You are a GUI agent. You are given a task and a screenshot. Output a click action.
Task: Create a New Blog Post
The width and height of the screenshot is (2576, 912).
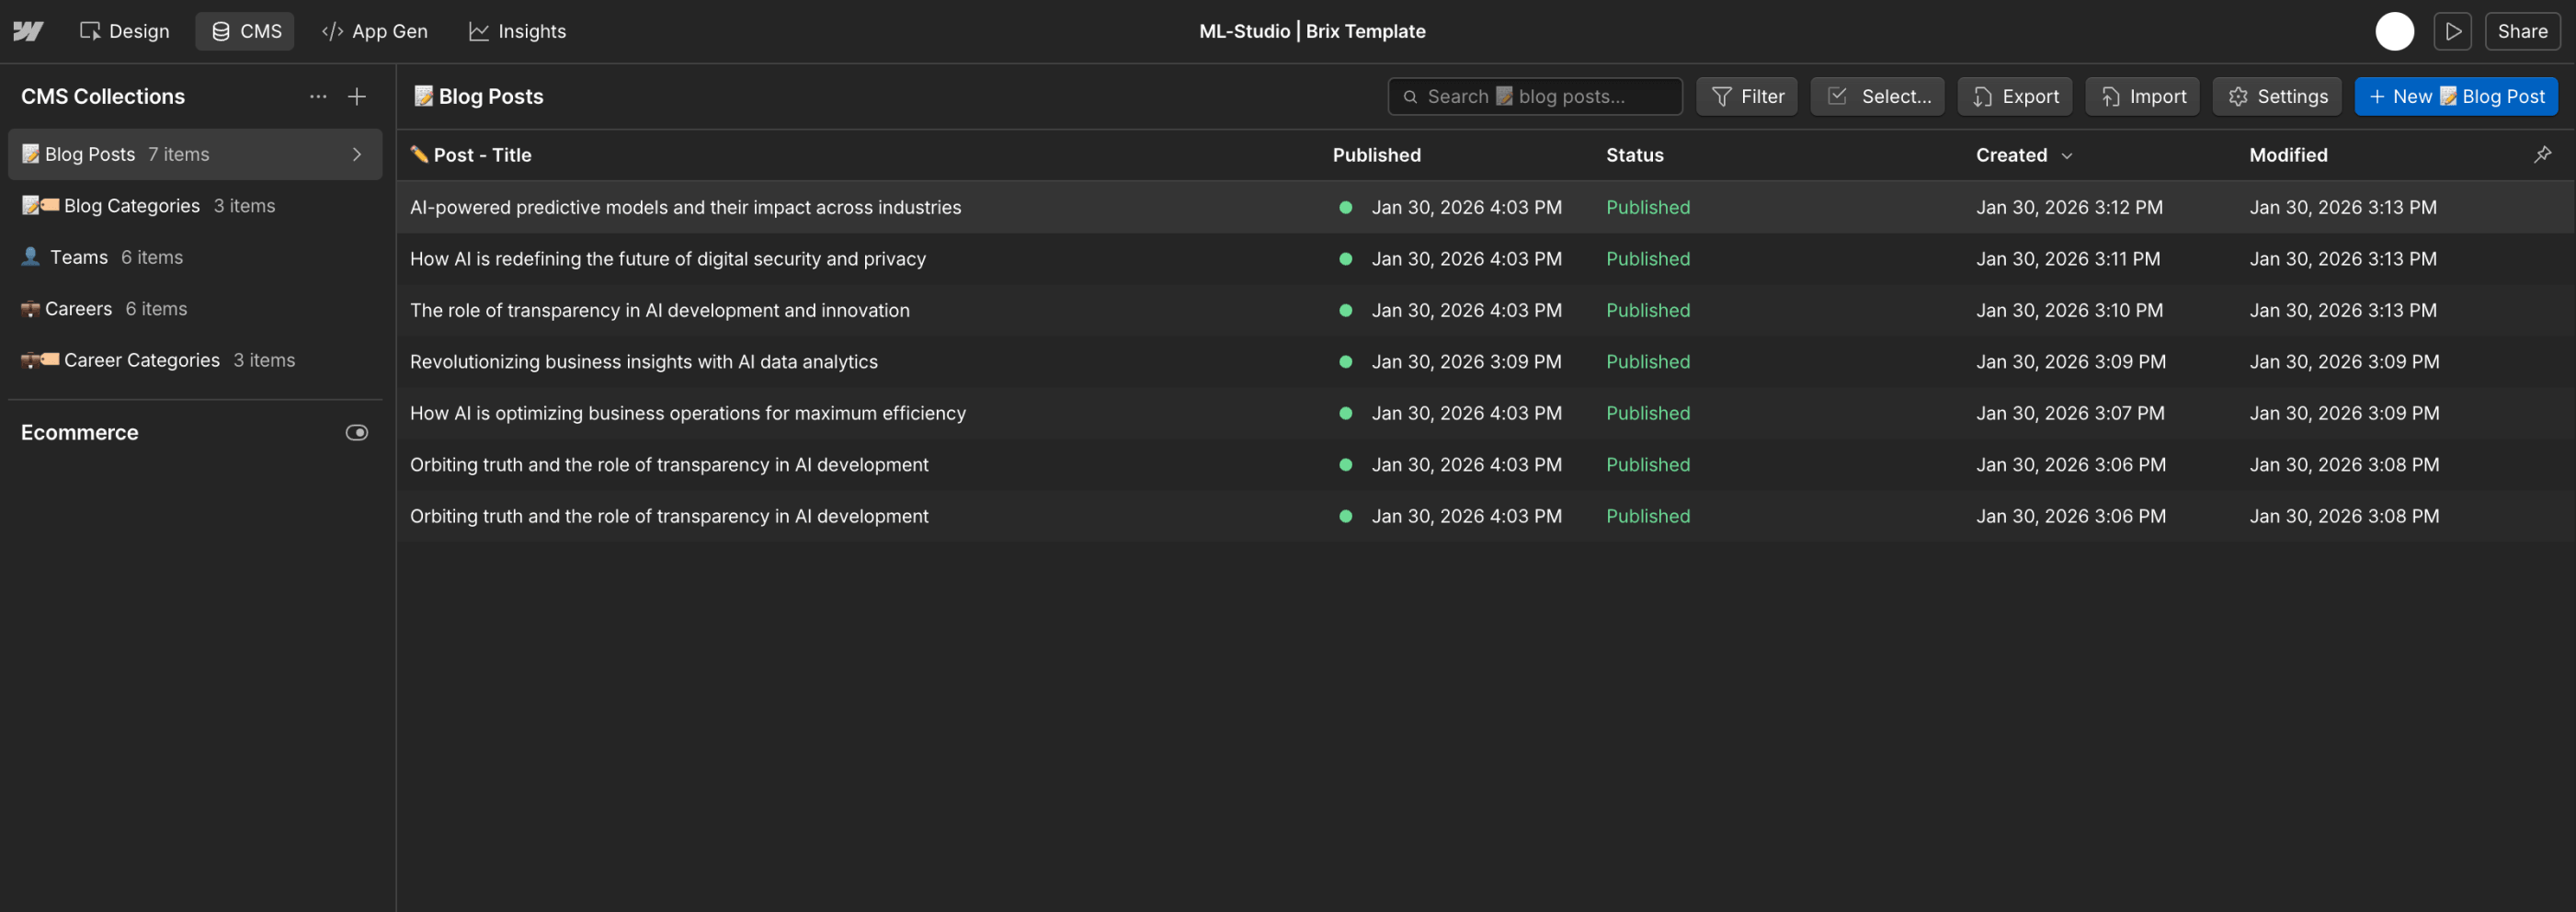click(2457, 96)
